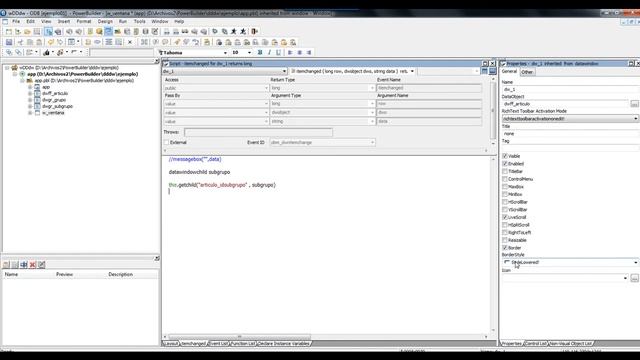Open the Declare Instance Variables tab
This screenshot has height=360, width=640.
284,344
